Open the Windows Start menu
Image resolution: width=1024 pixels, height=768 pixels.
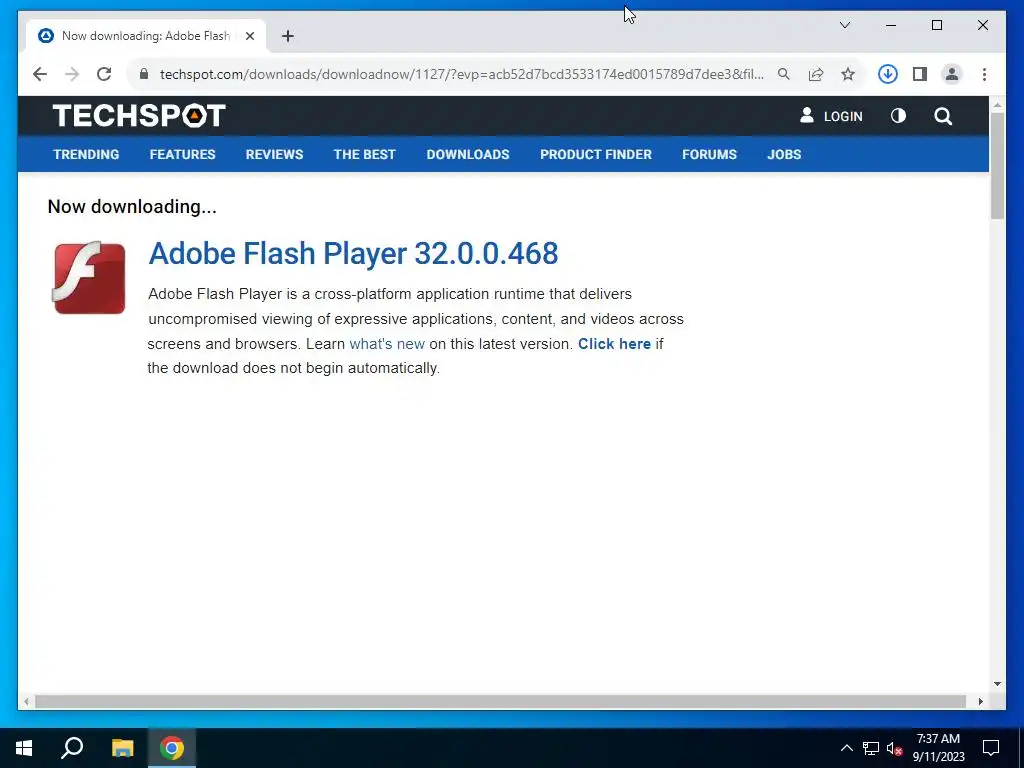pos(24,748)
